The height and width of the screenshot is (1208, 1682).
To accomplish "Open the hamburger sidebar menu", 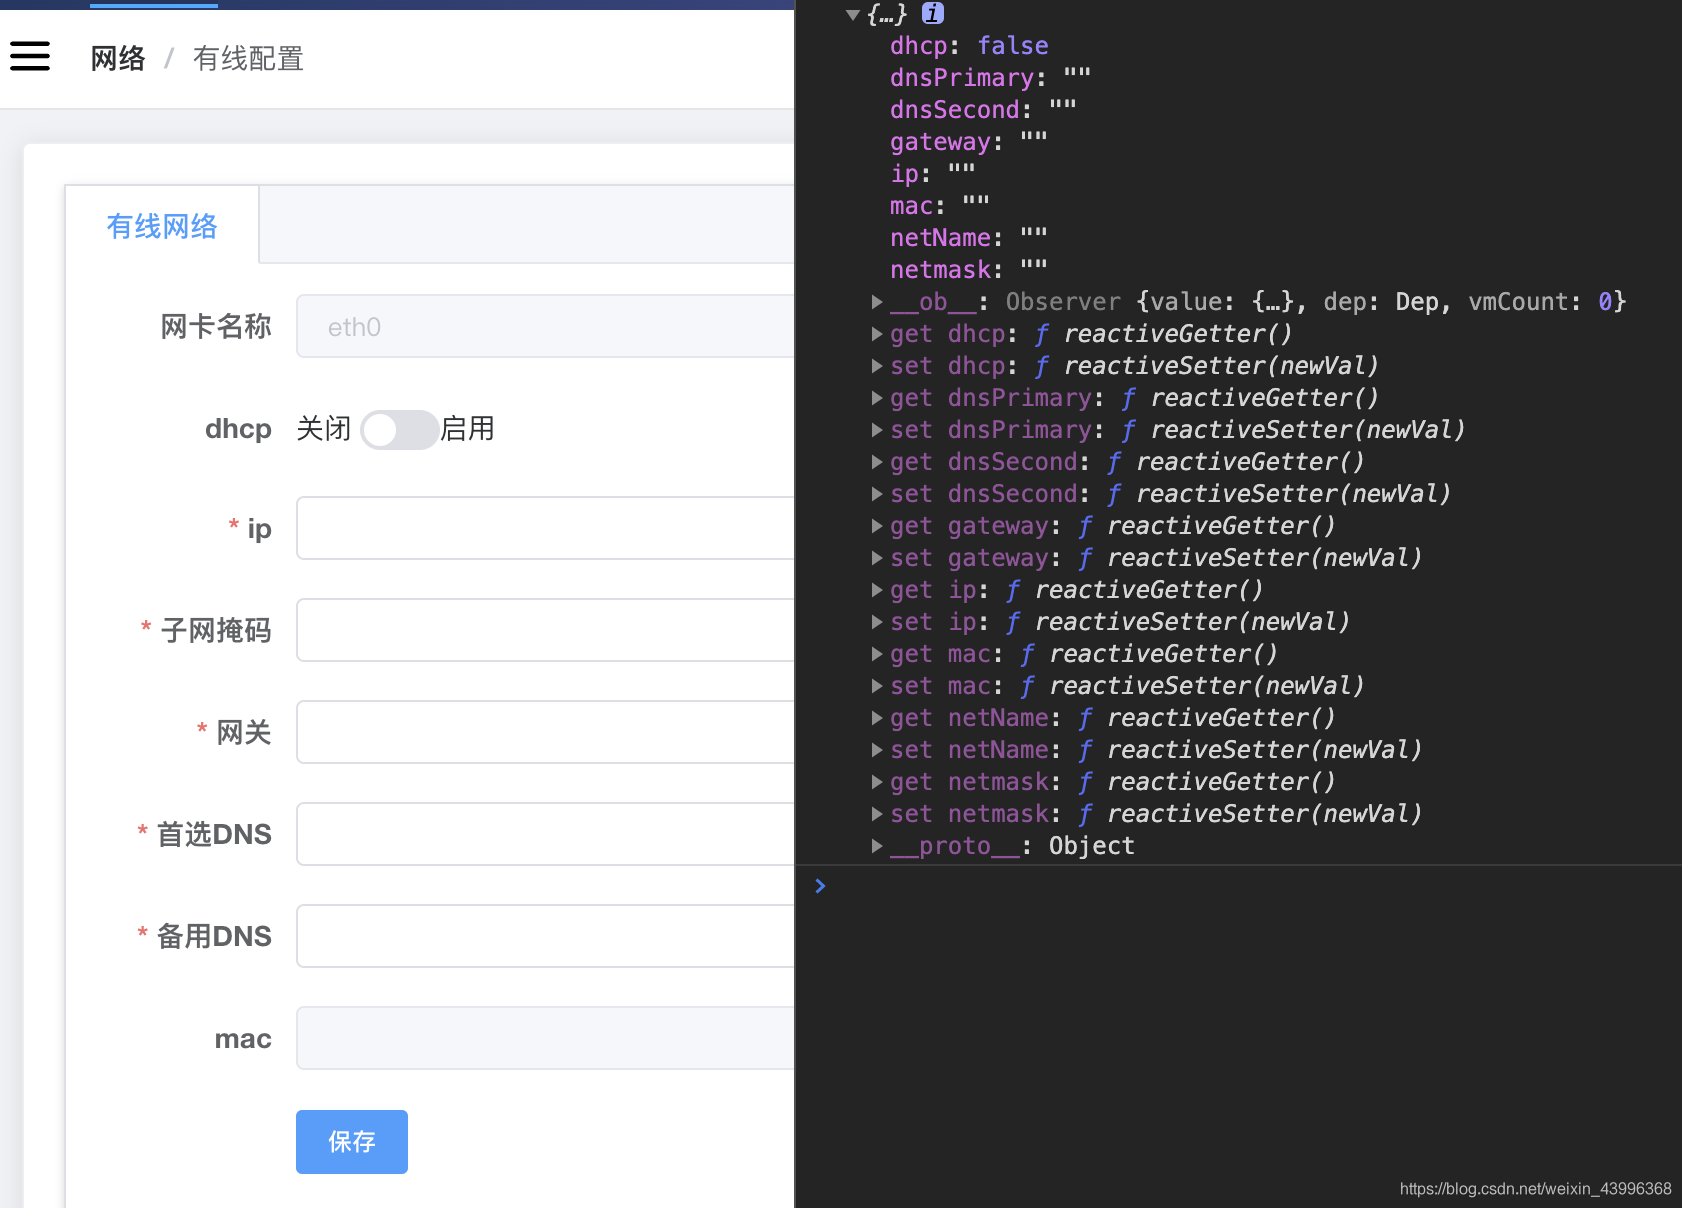I will 30,56.
